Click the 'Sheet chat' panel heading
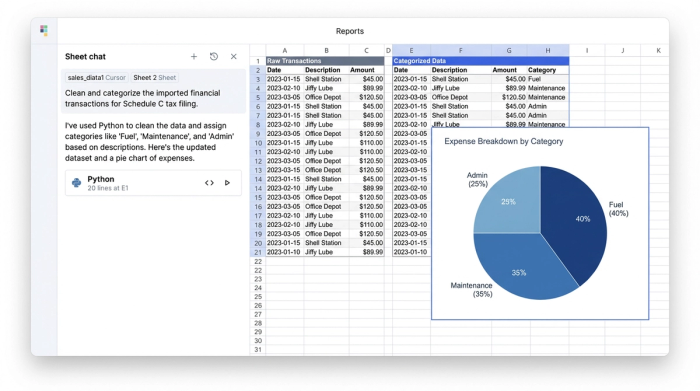This screenshot has height=391, width=700. click(x=85, y=57)
